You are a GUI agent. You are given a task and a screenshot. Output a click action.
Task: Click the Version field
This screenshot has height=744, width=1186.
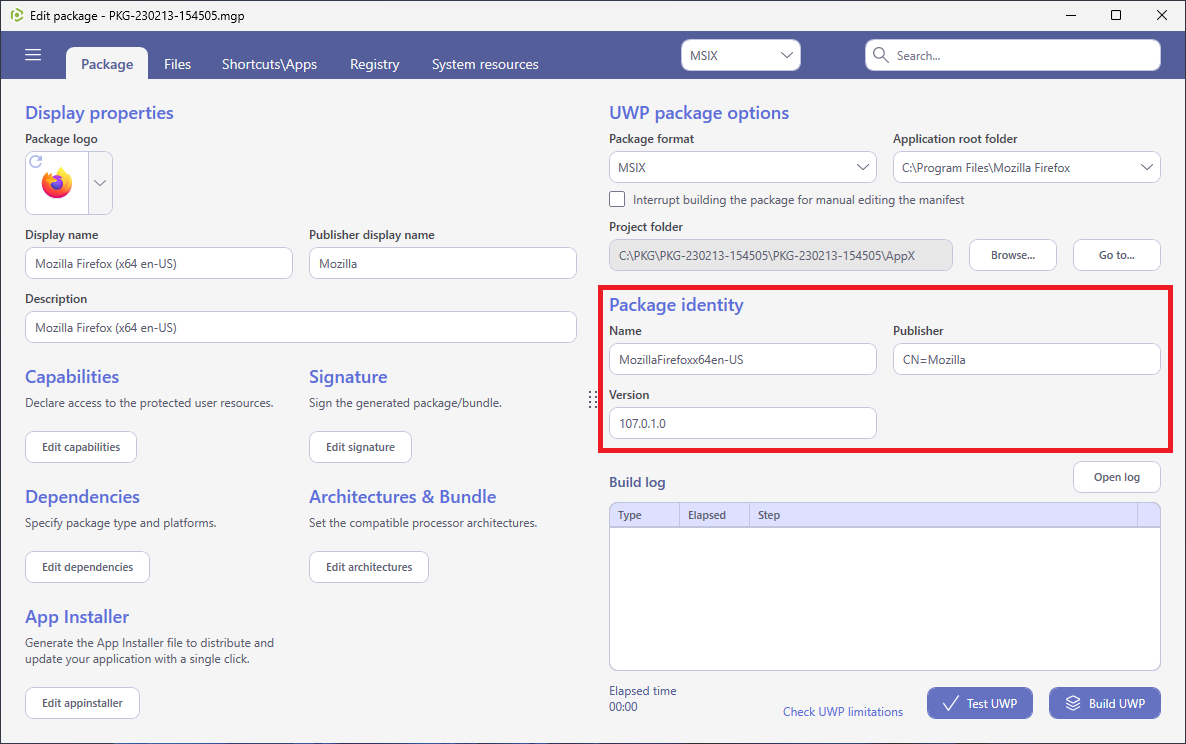tap(743, 423)
